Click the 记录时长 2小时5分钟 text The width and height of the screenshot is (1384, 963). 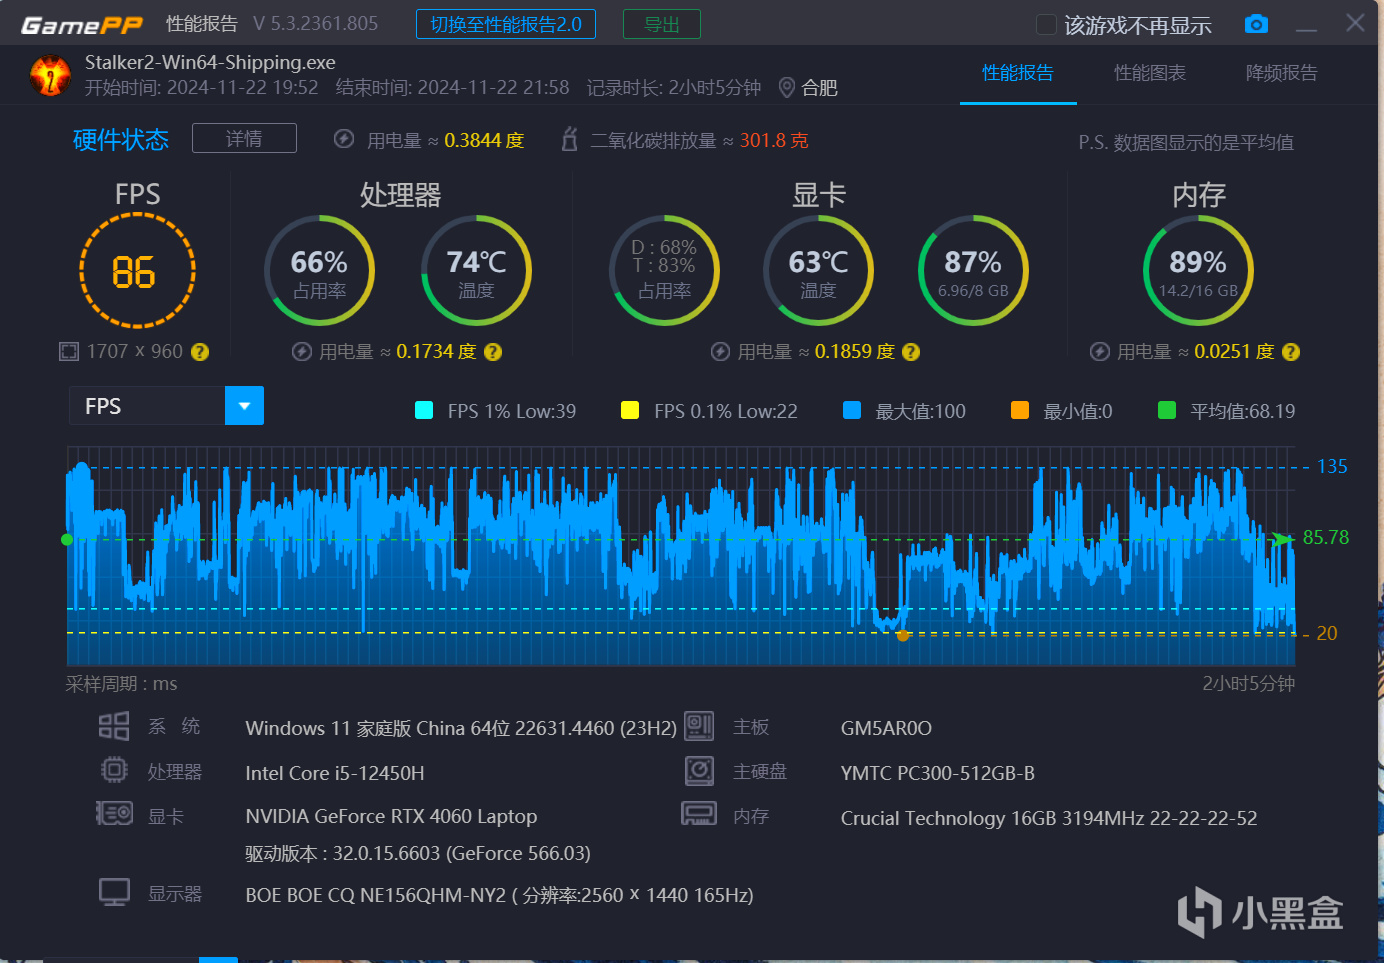(x=674, y=88)
